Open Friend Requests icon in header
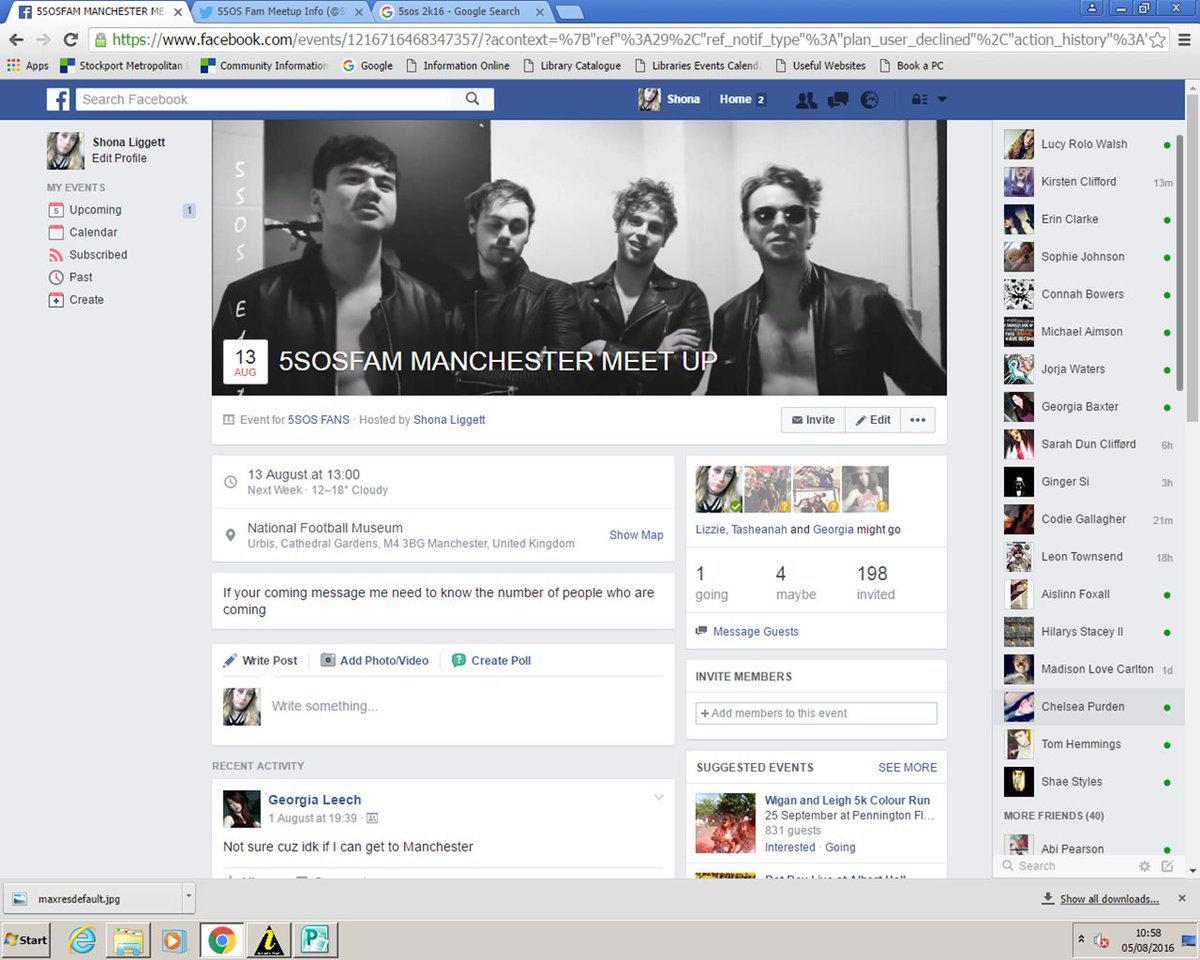1200x960 pixels. pyautogui.click(x=806, y=100)
